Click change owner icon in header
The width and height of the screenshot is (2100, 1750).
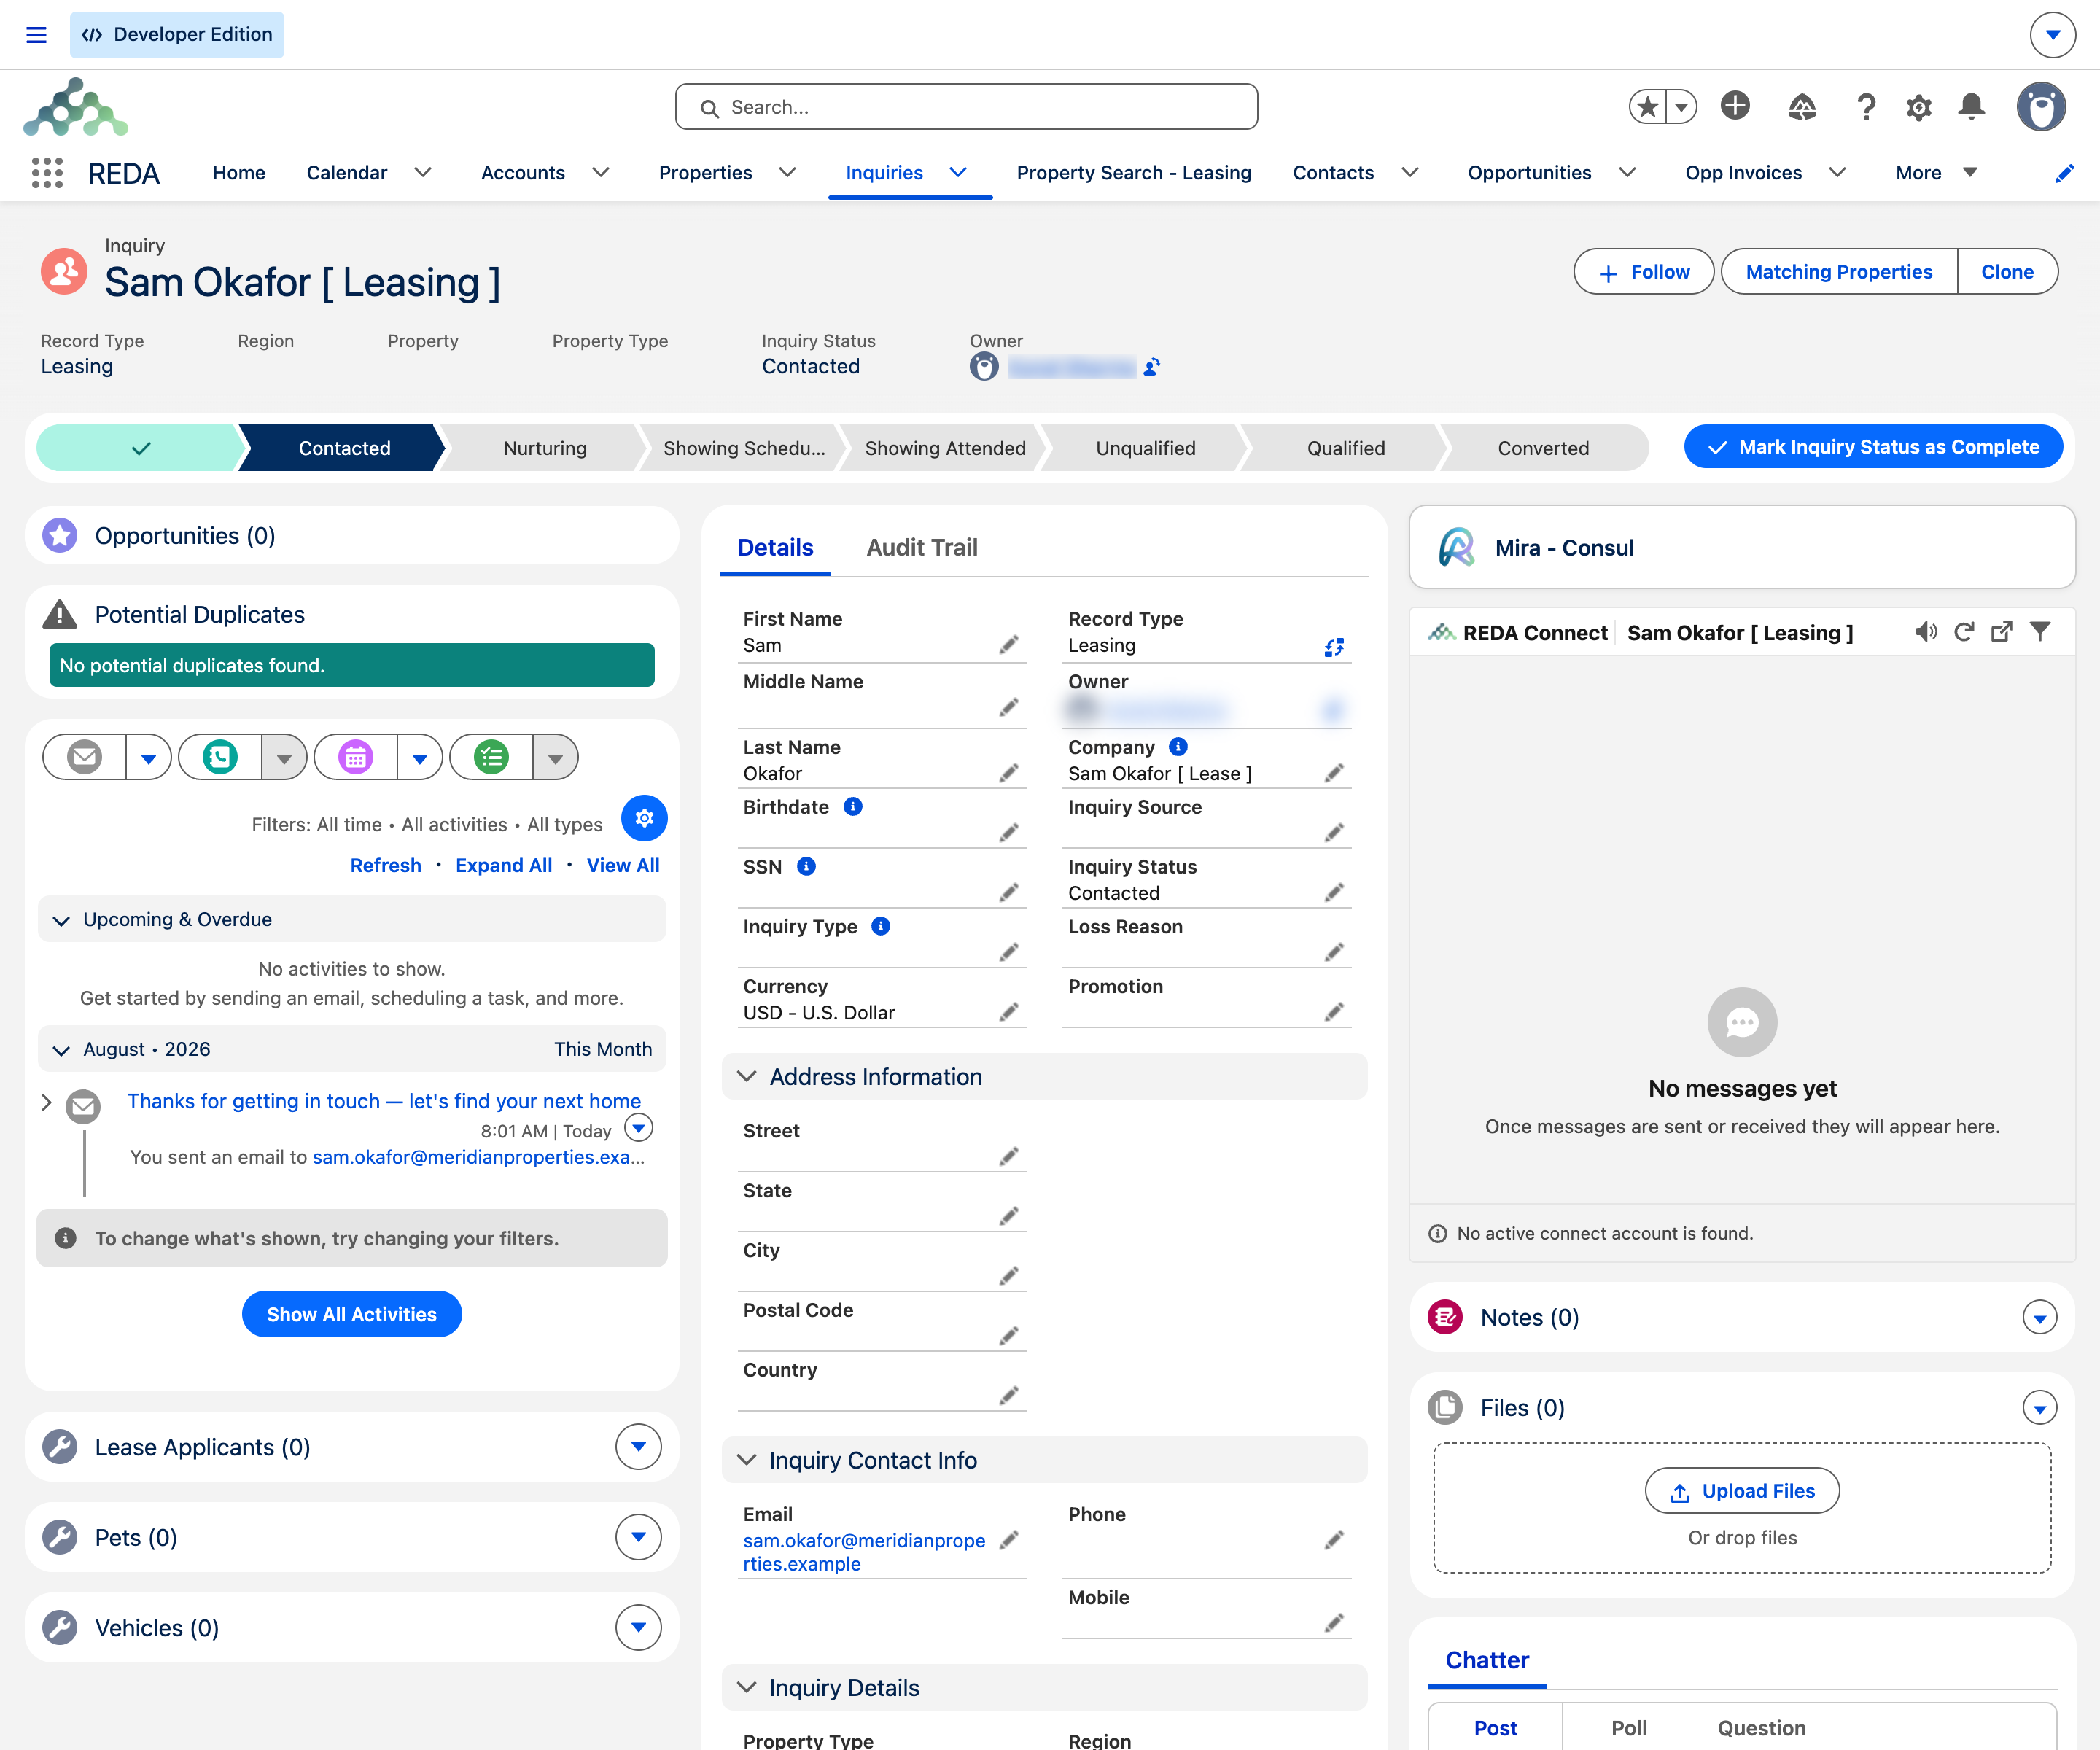[1151, 367]
